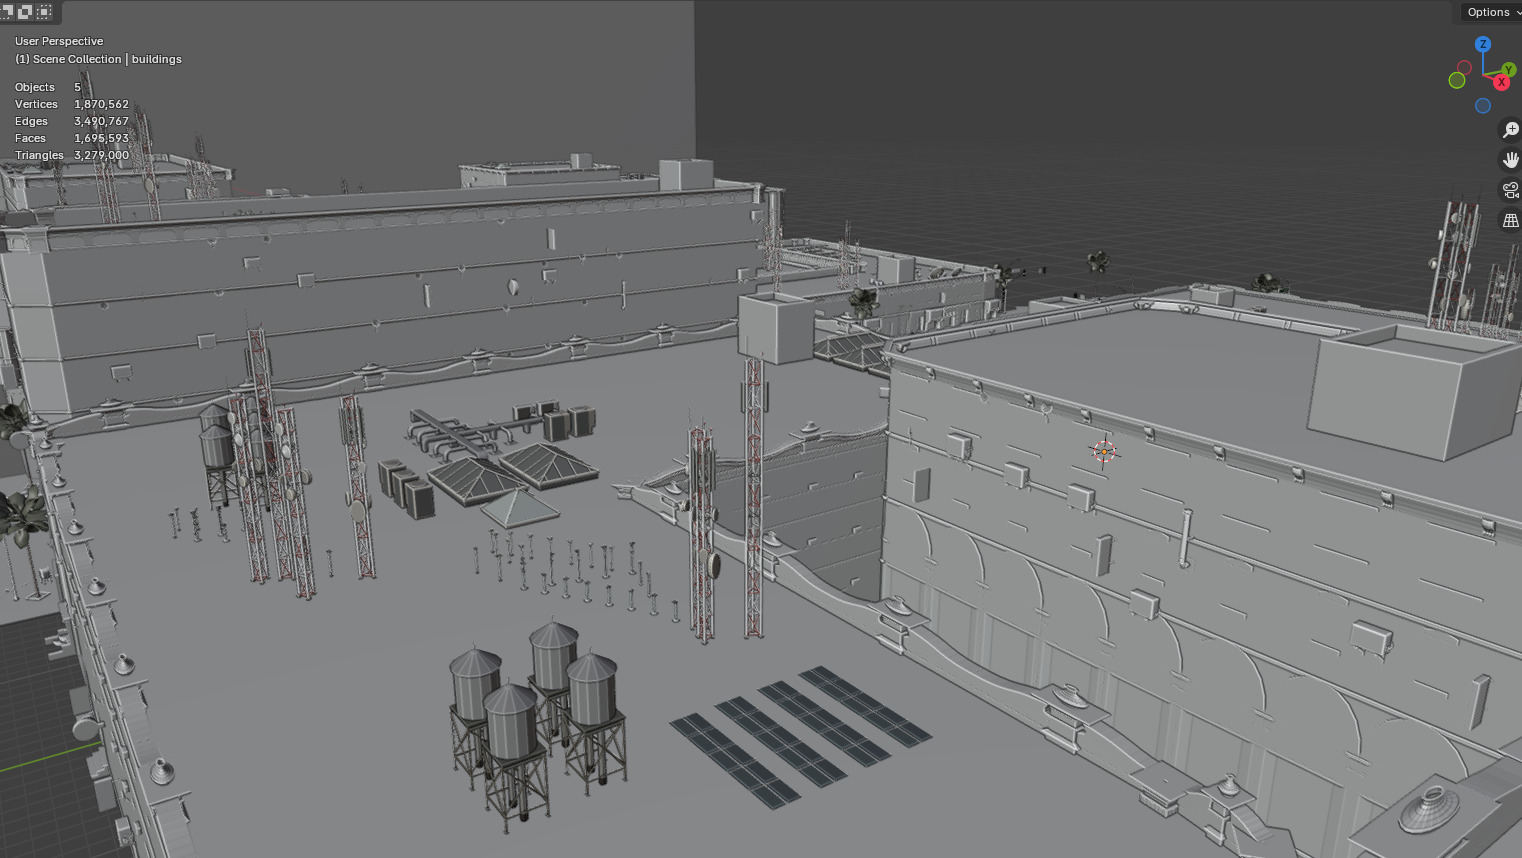
Task: Toggle the camera view icon
Action: 1510,190
